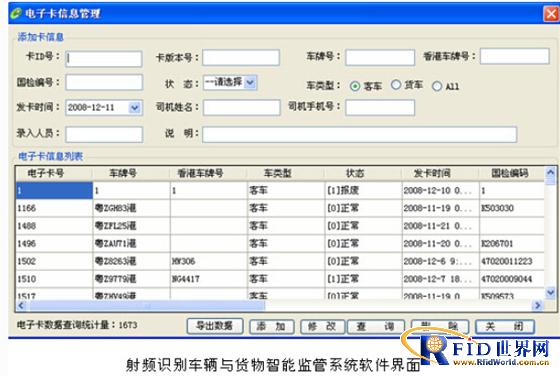
Task: Click the 删除 delete button
Action: coord(440,326)
